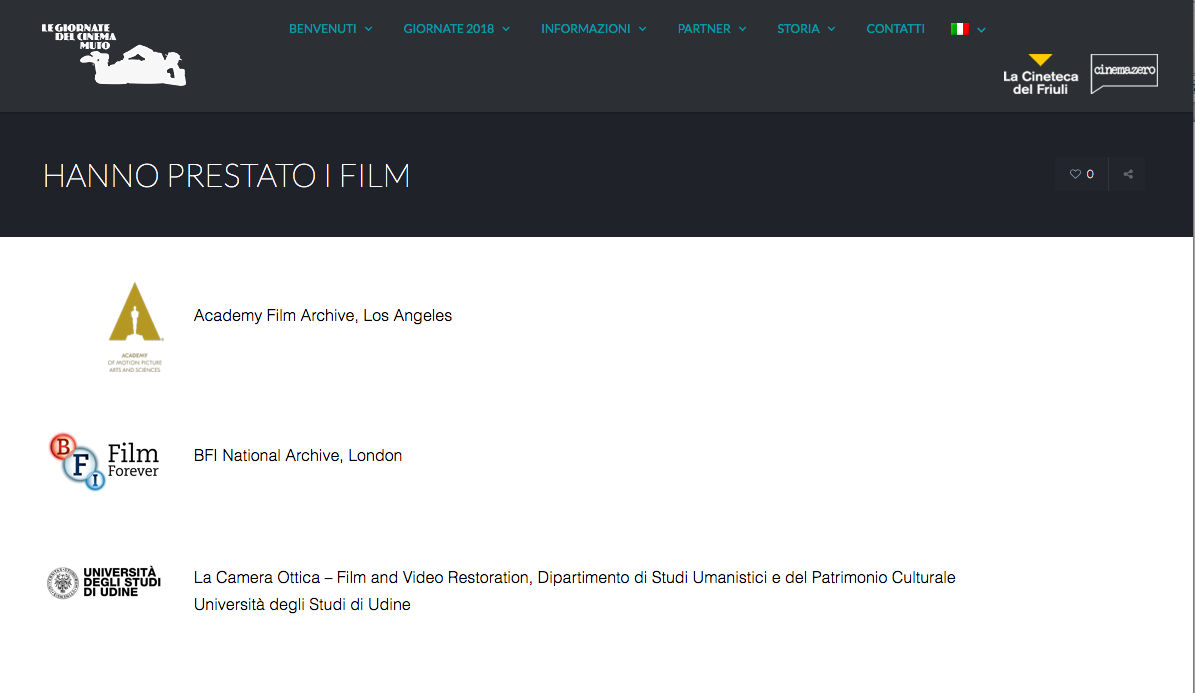1195x693 pixels.
Task: Click BFI National Archive, London text
Action: (x=298, y=456)
